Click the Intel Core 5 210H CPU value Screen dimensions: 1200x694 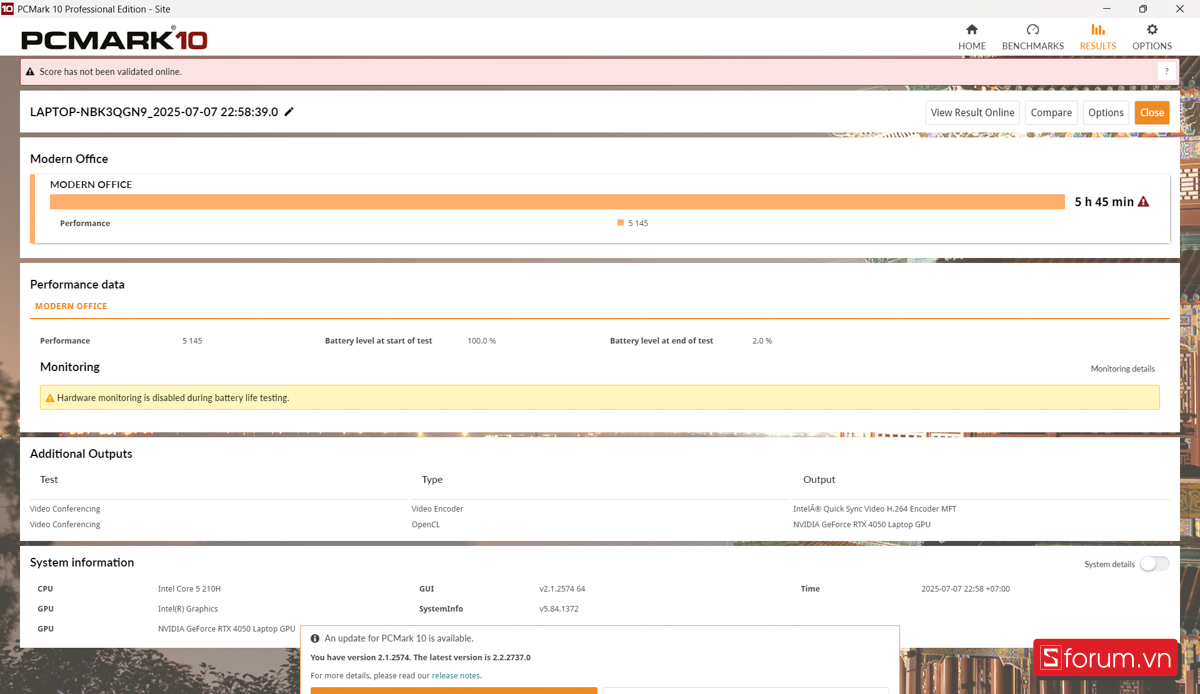189,589
